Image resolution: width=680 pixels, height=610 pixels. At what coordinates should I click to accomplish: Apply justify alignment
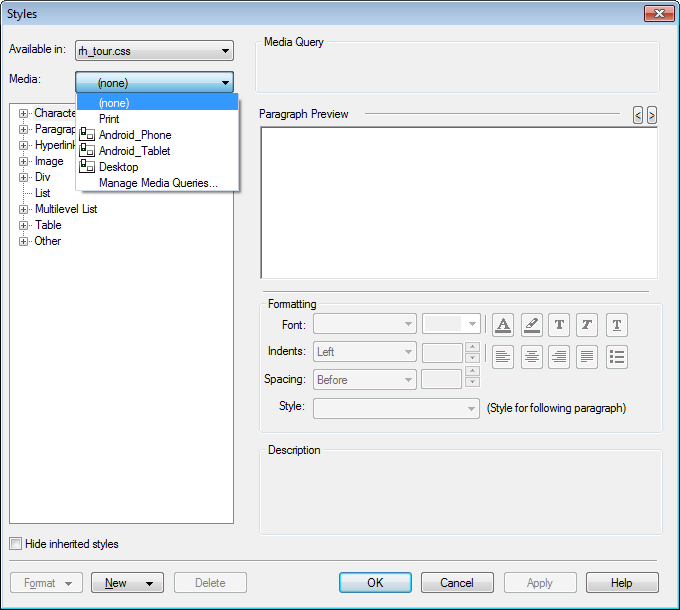coord(587,357)
